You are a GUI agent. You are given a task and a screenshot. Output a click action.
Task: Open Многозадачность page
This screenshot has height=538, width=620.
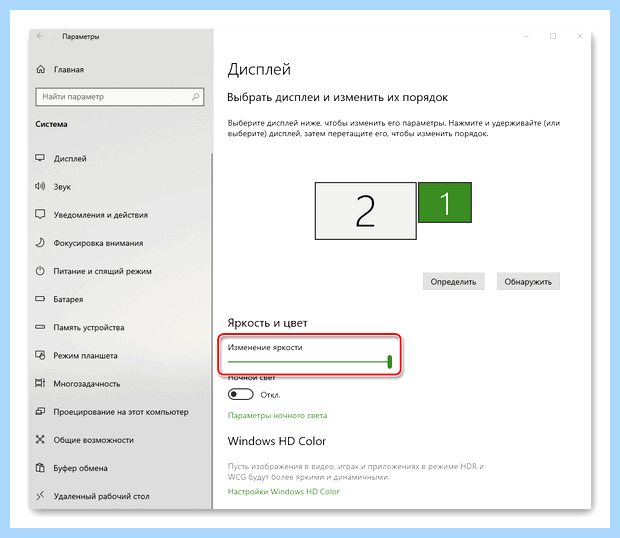click(87, 383)
